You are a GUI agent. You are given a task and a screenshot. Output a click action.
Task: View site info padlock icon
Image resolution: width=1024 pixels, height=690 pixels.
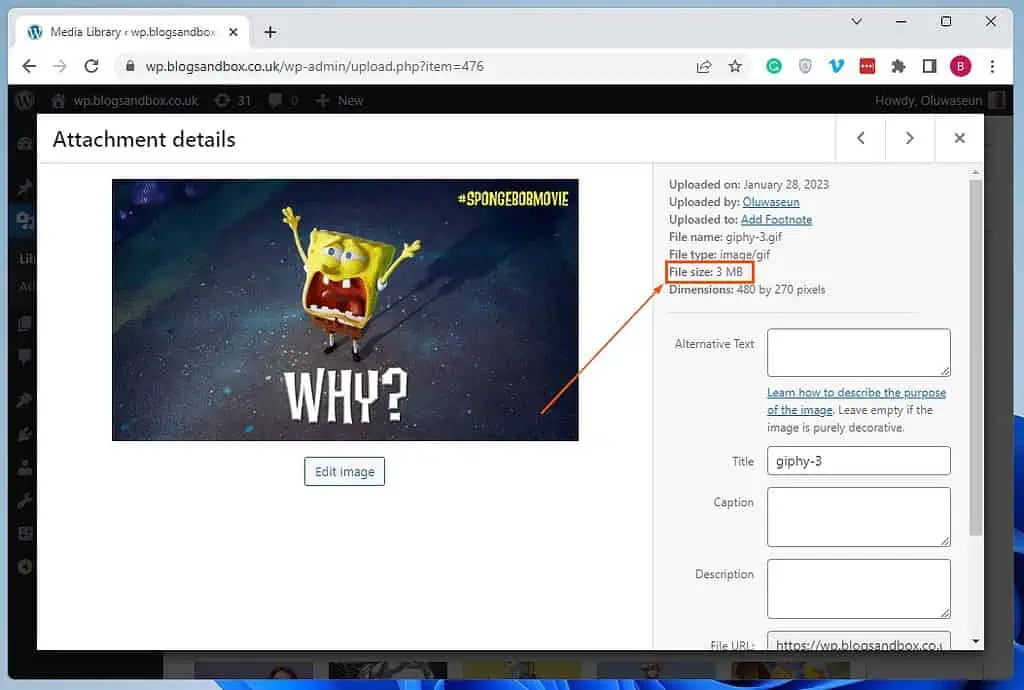click(x=130, y=66)
